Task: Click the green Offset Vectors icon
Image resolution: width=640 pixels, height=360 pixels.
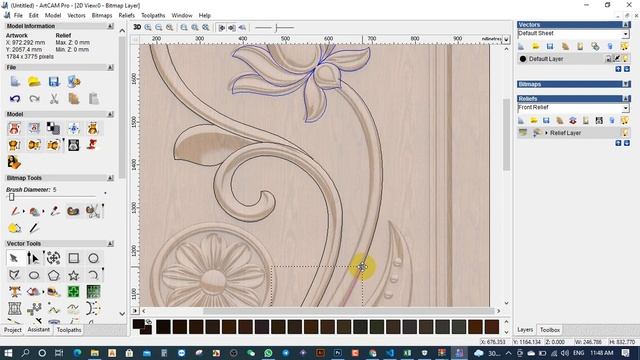Action: coord(73,291)
